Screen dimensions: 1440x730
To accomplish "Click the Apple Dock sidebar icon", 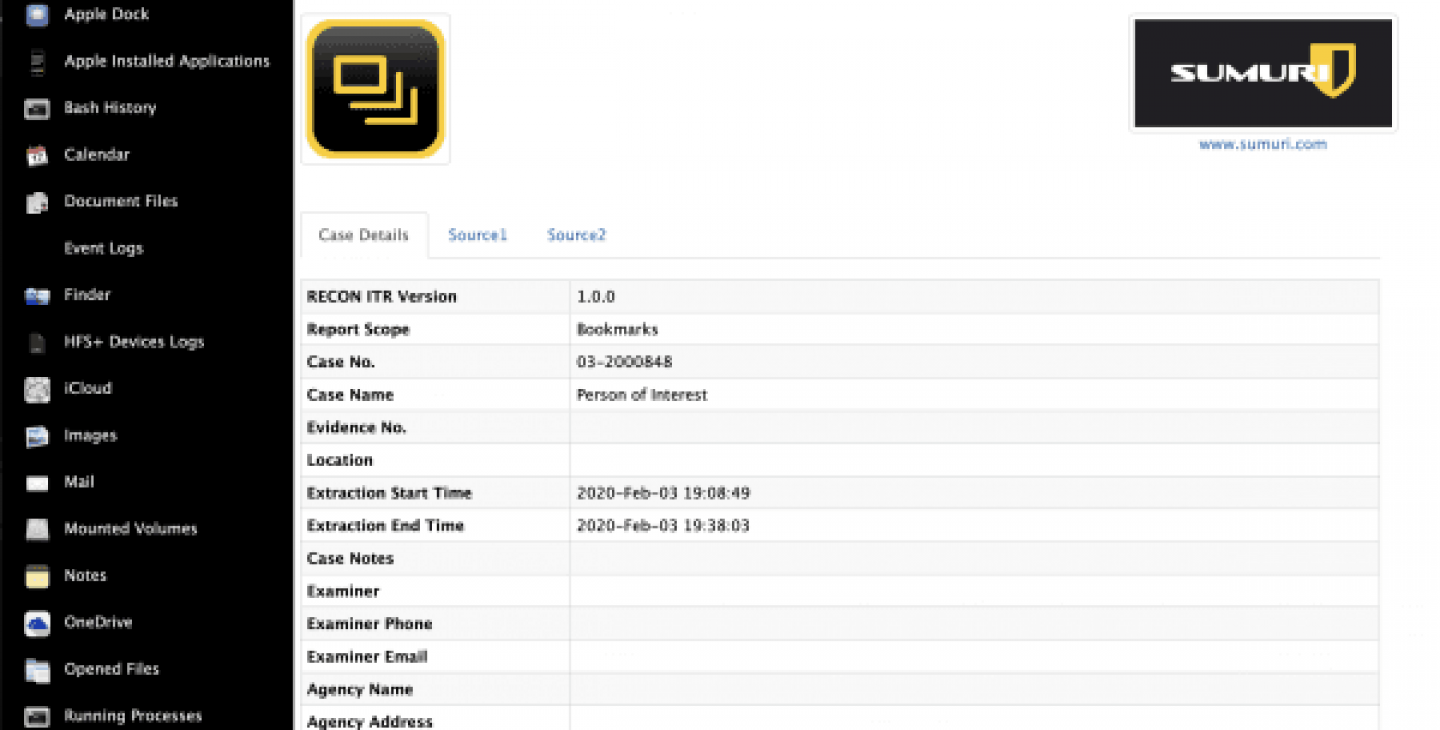I will click(37, 14).
